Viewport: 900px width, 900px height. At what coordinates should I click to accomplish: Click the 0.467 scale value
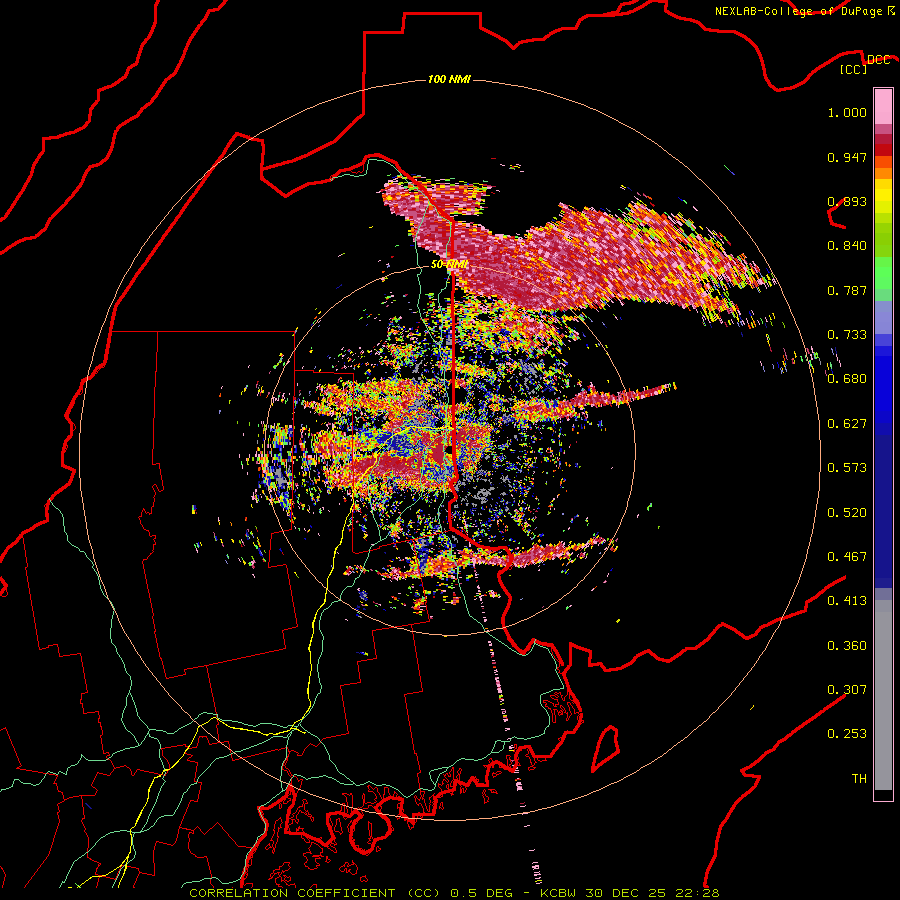847,557
